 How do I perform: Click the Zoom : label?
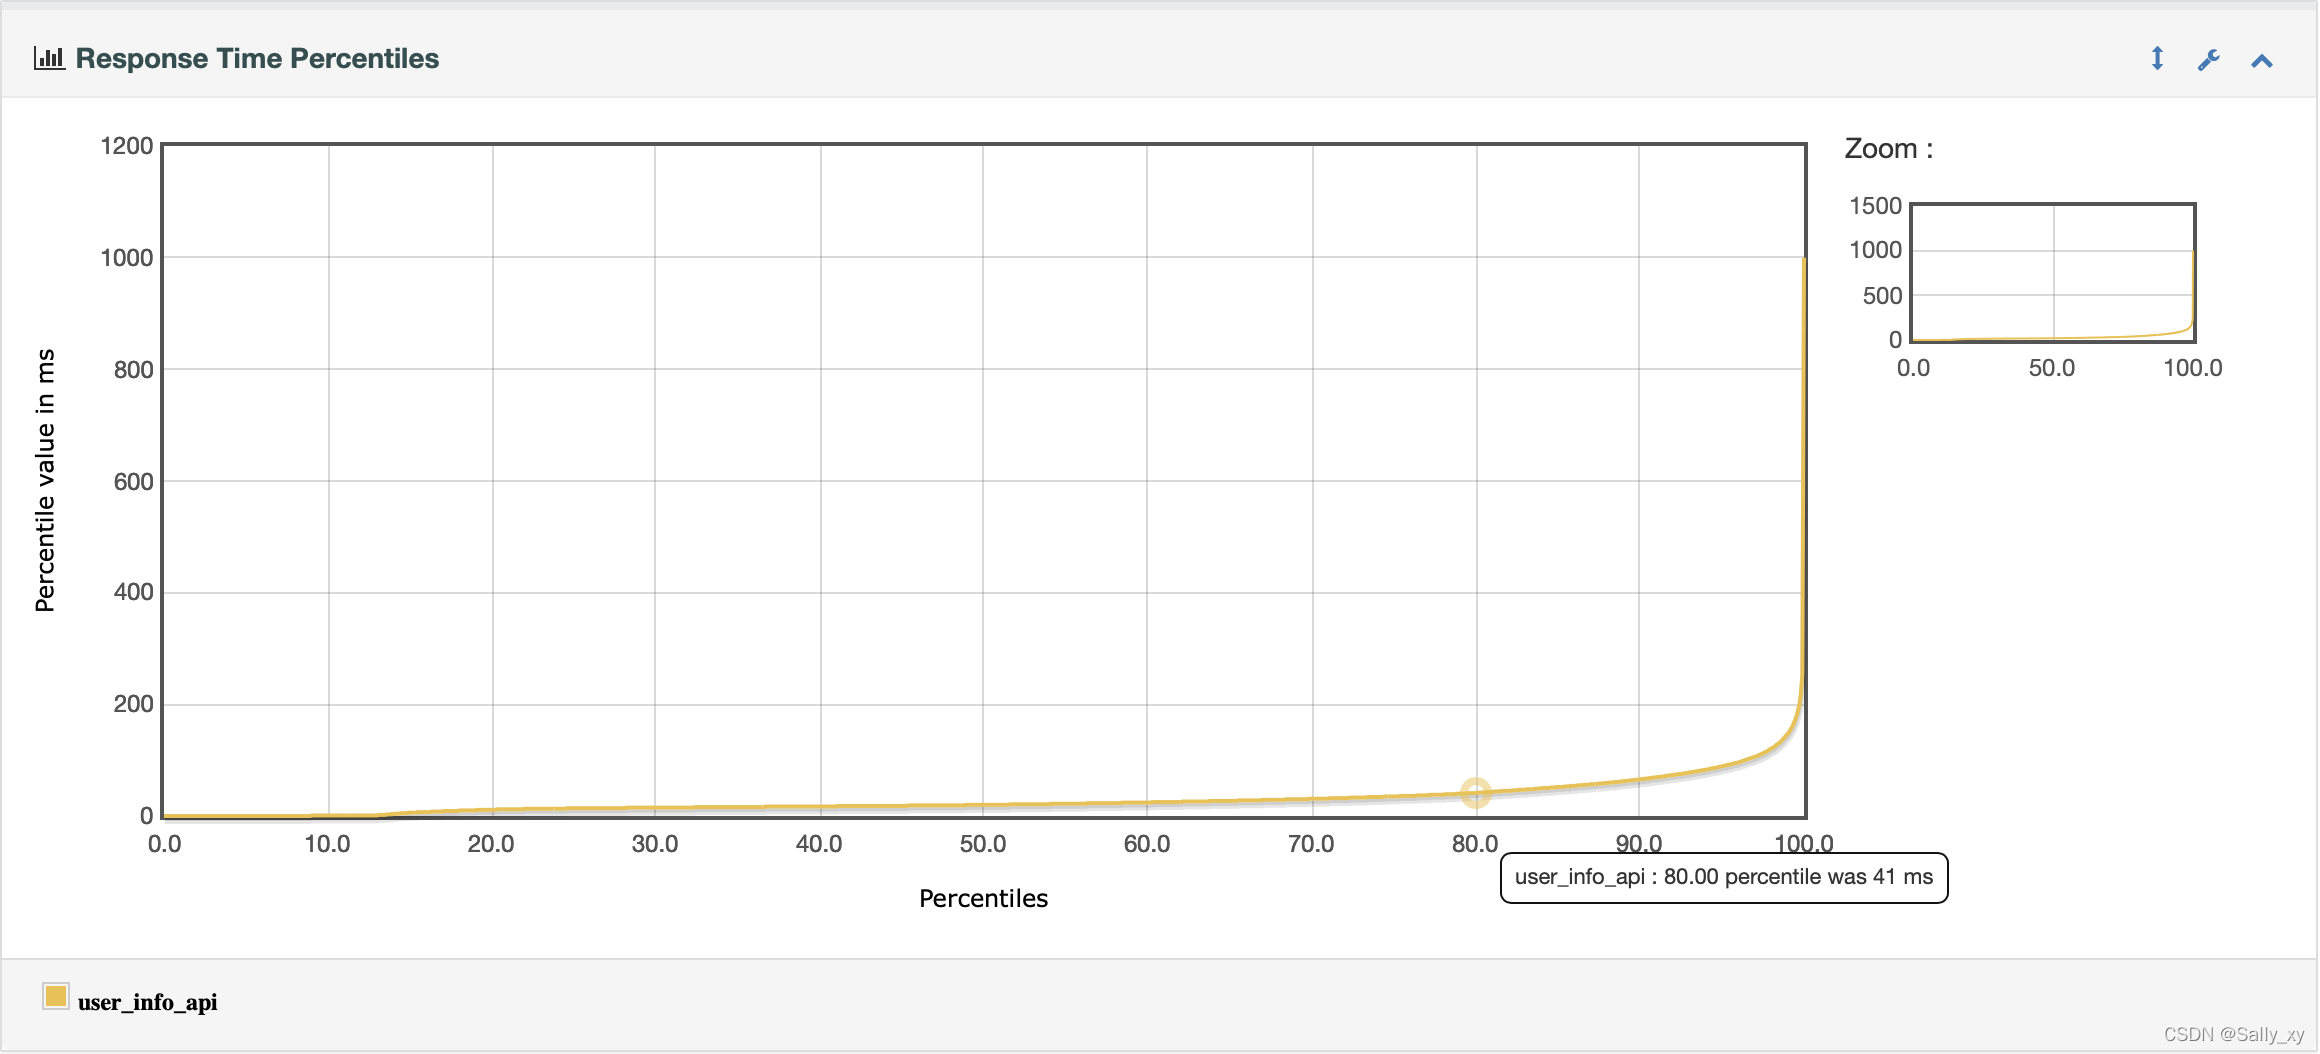(1888, 149)
